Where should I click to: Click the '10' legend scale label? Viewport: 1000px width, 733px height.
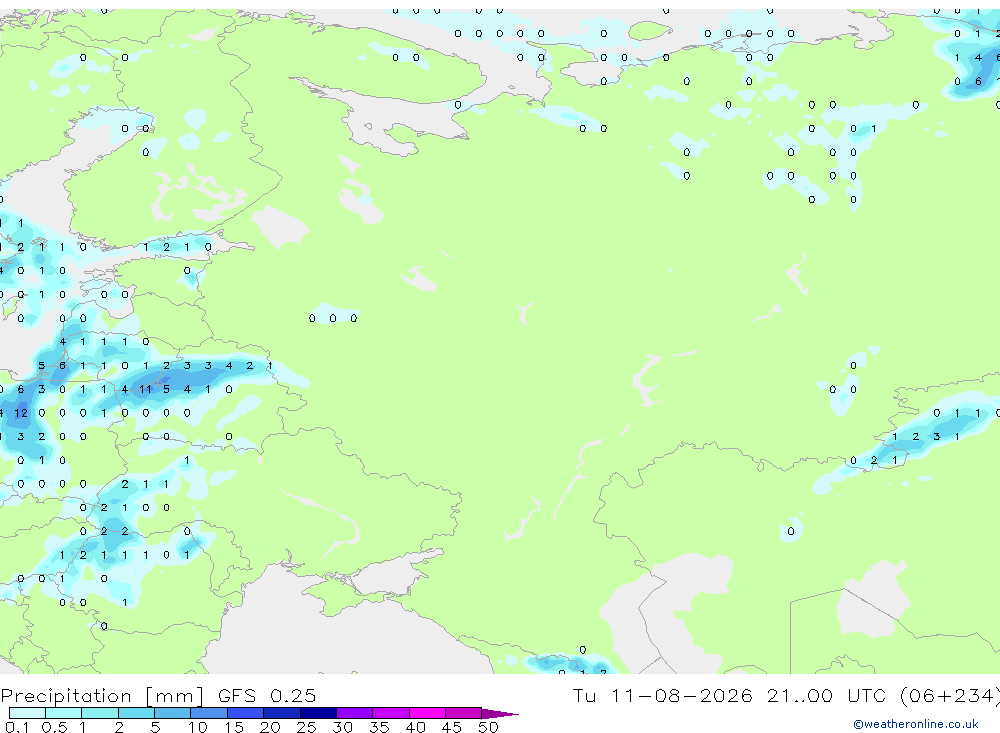[198, 727]
